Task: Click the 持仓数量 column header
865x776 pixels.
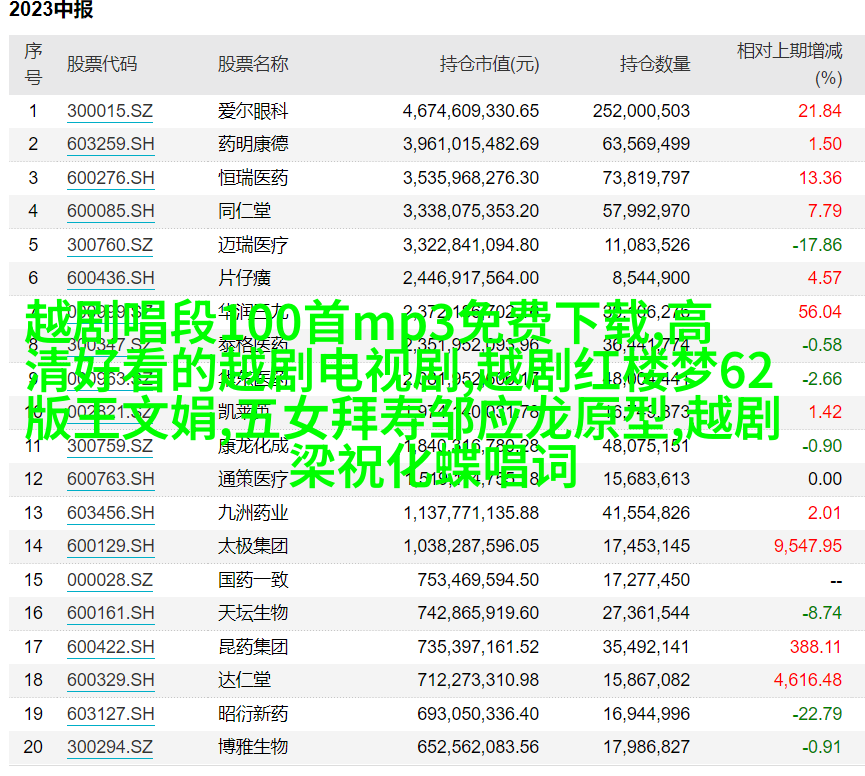Action: [655, 65]
